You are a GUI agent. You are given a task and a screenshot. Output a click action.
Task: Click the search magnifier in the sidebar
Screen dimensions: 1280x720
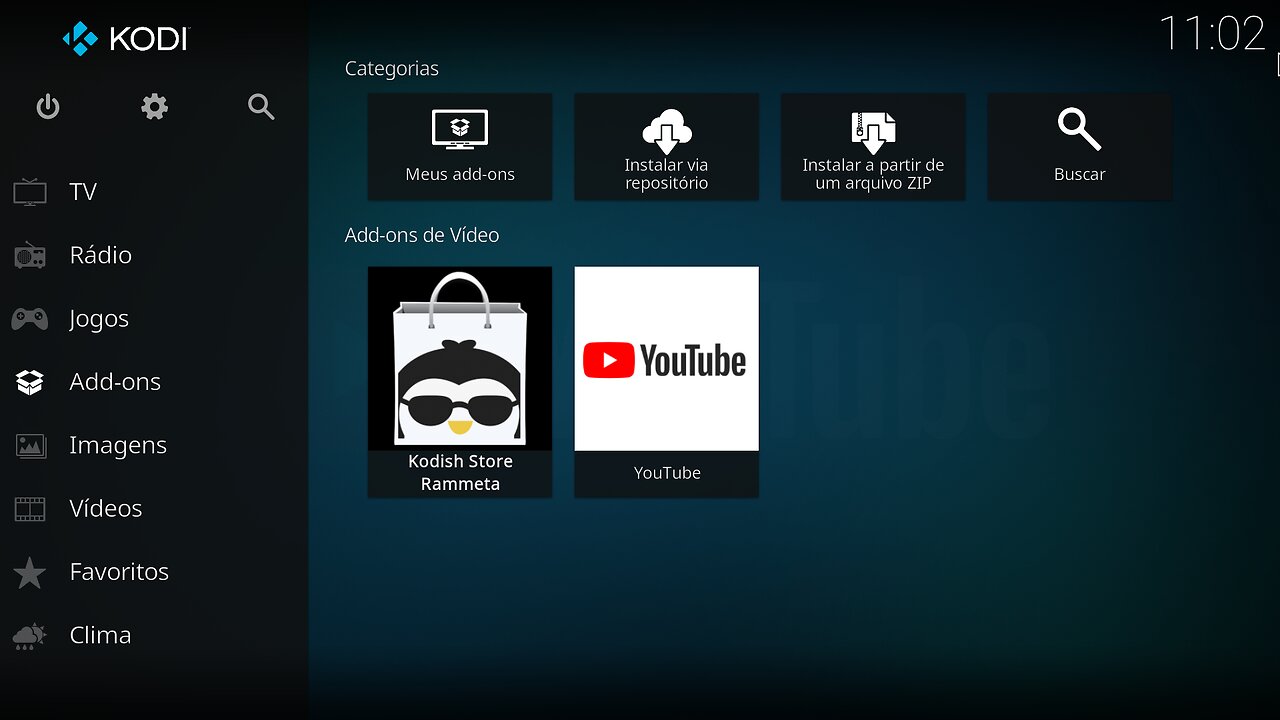[261, 107]
